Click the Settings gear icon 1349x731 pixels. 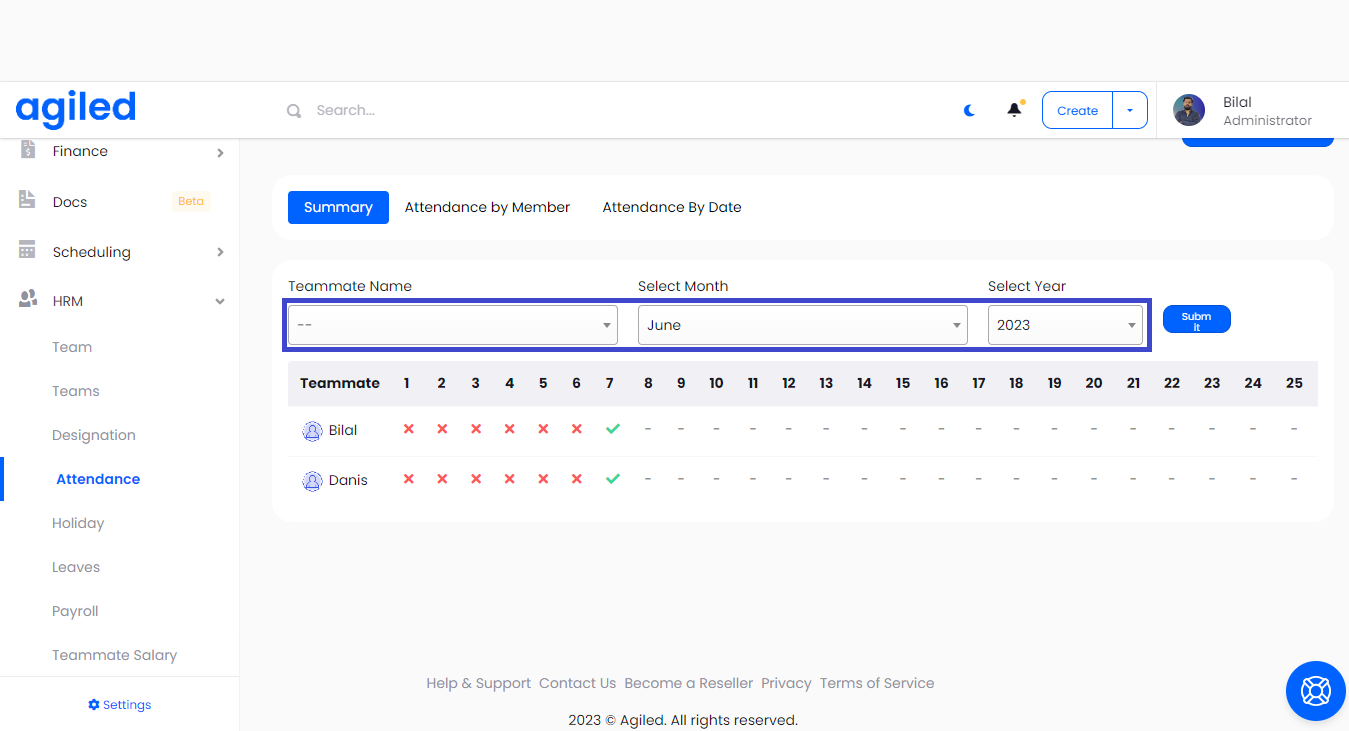point(94,705)
